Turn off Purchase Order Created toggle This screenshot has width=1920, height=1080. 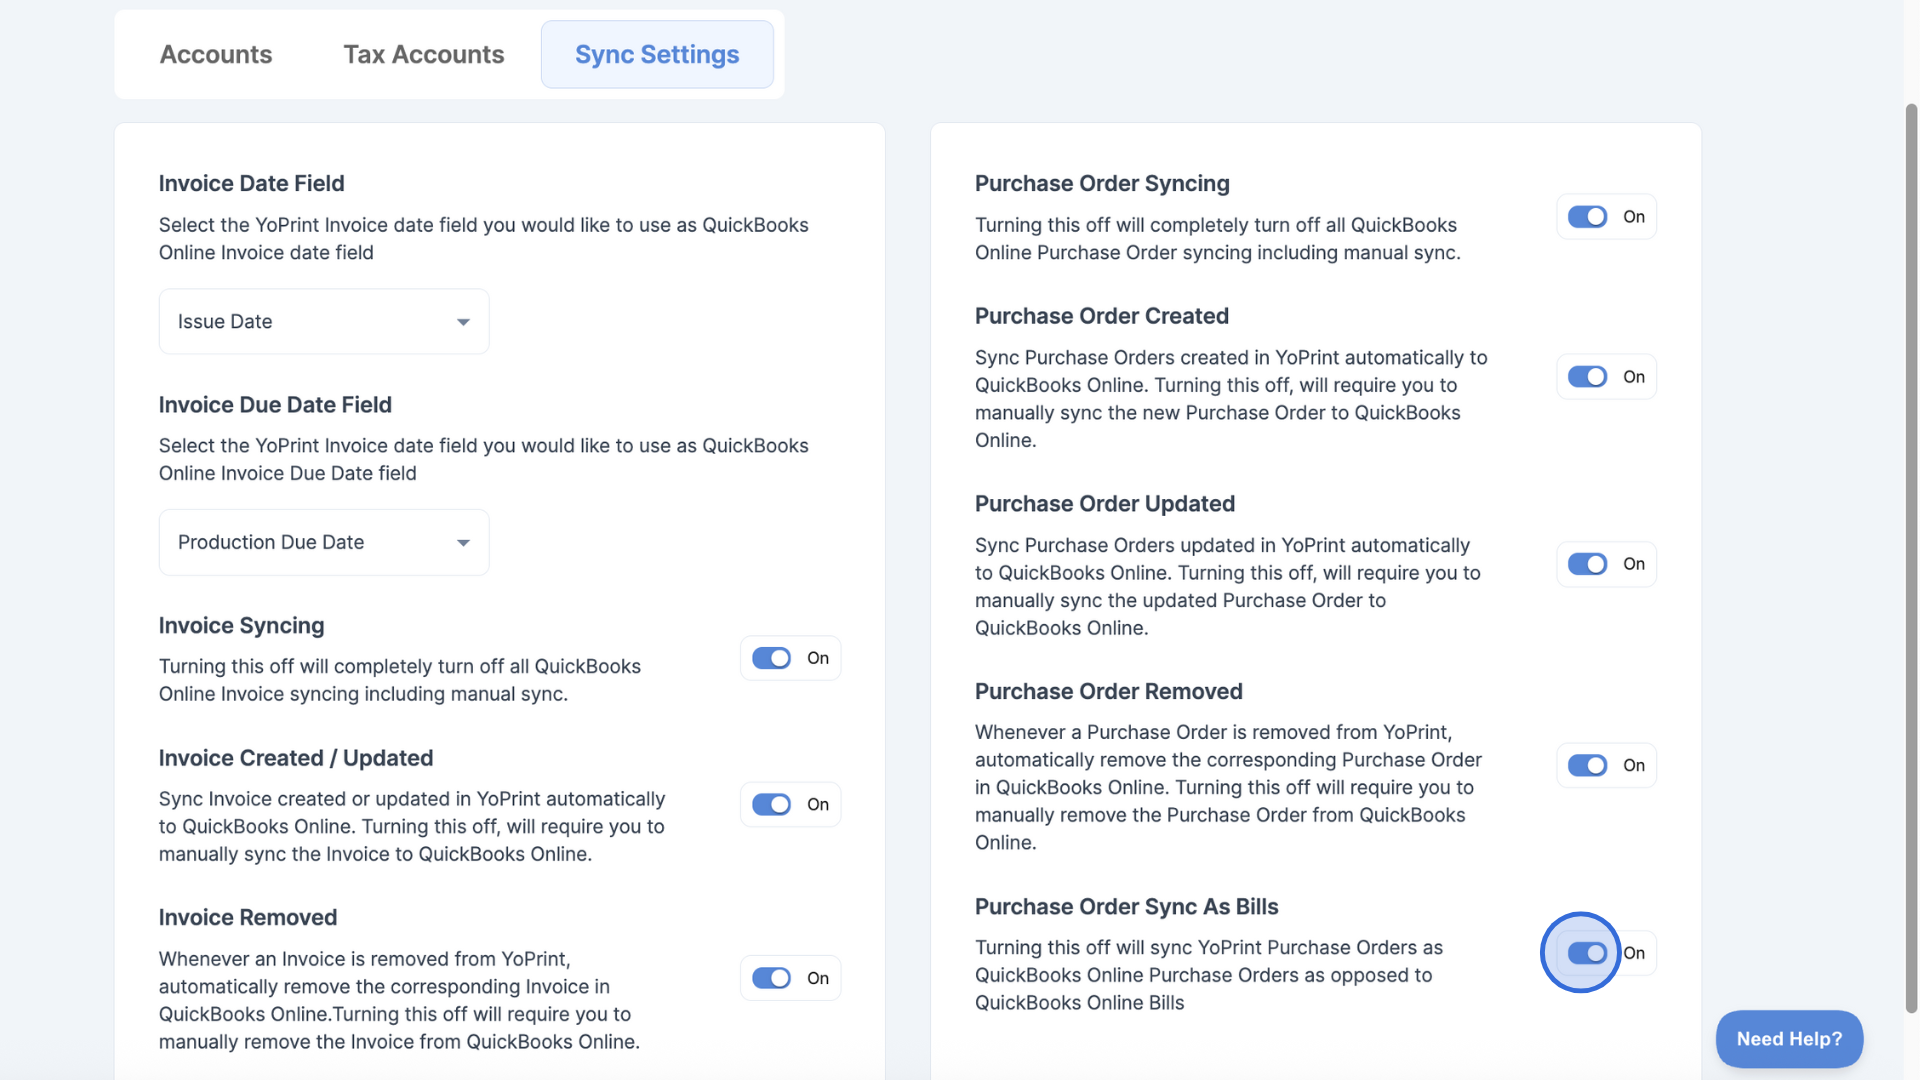click(1587, 377)
